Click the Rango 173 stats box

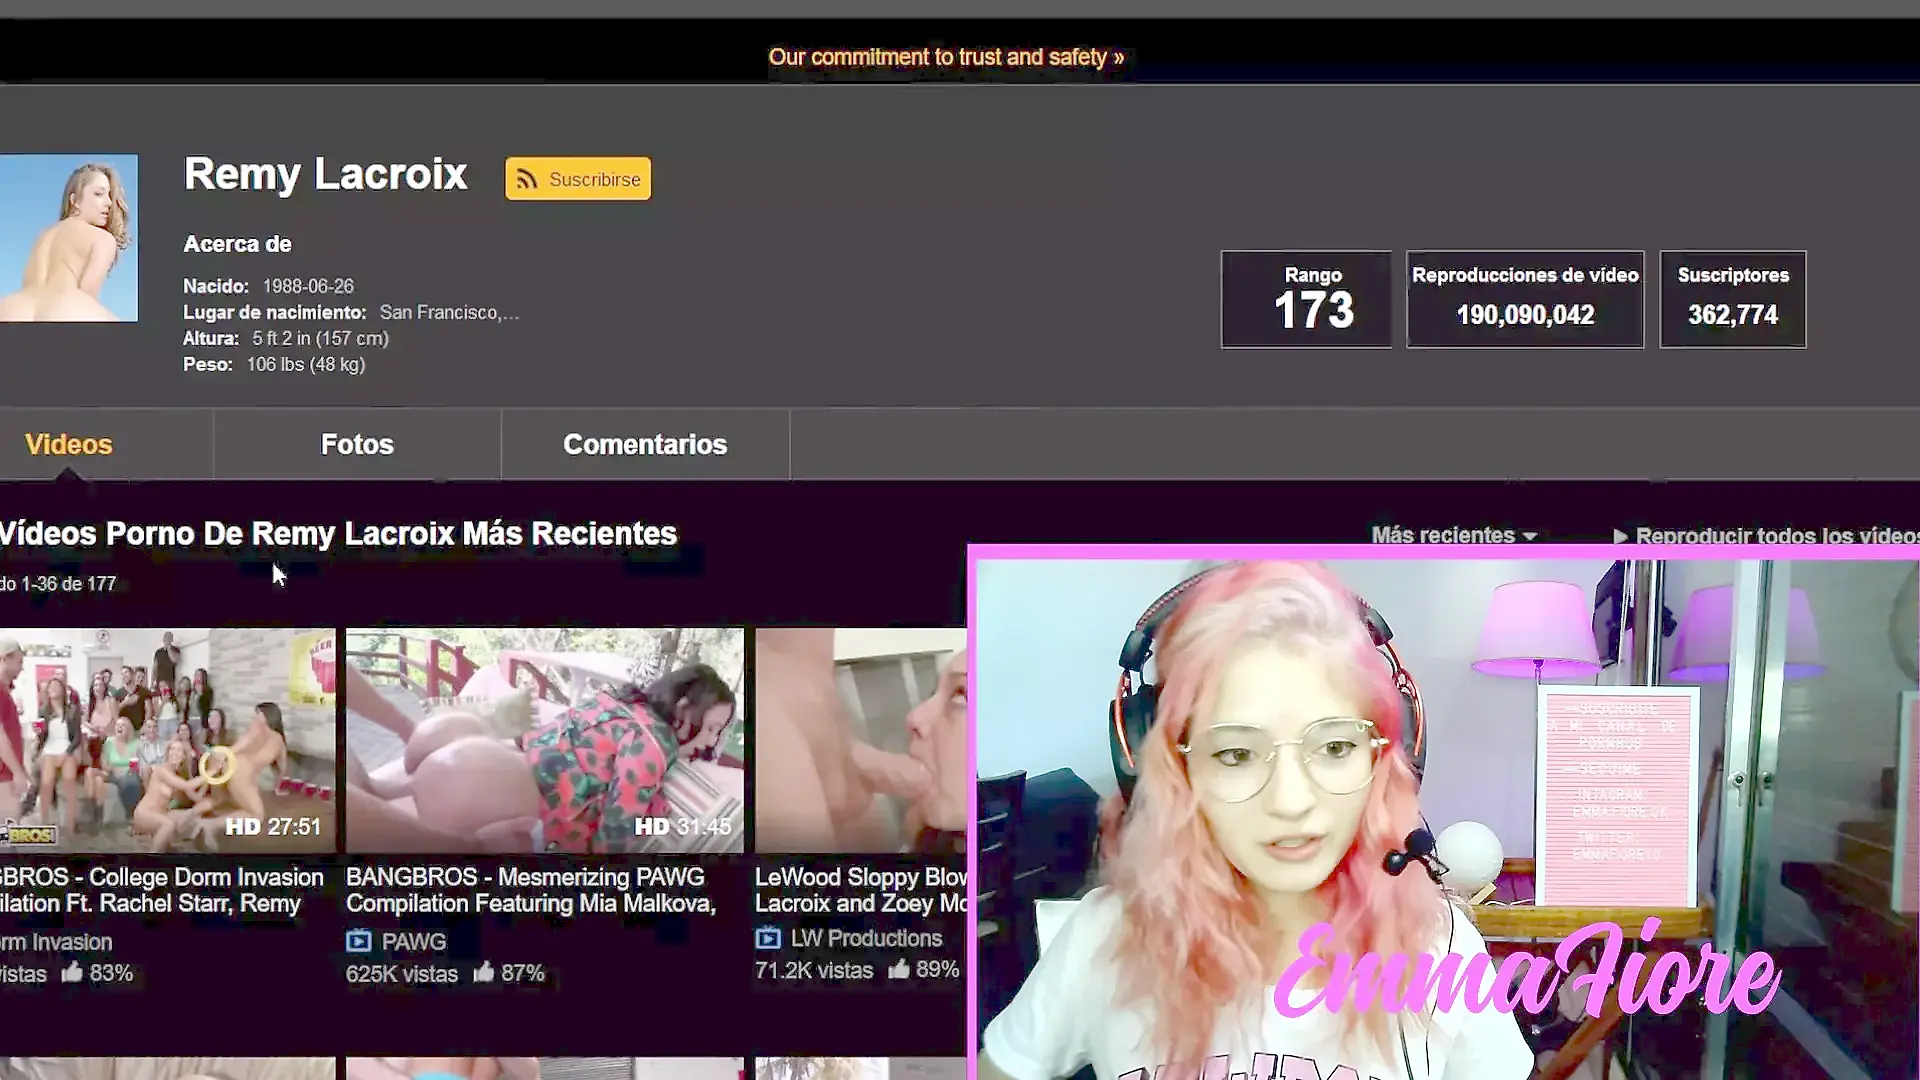point(1305,299)
